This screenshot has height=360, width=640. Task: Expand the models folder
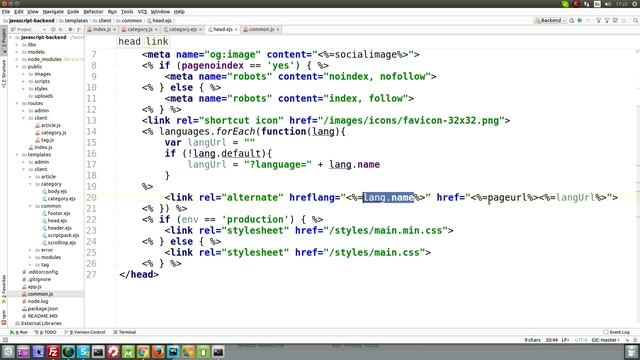click(17, 52)
